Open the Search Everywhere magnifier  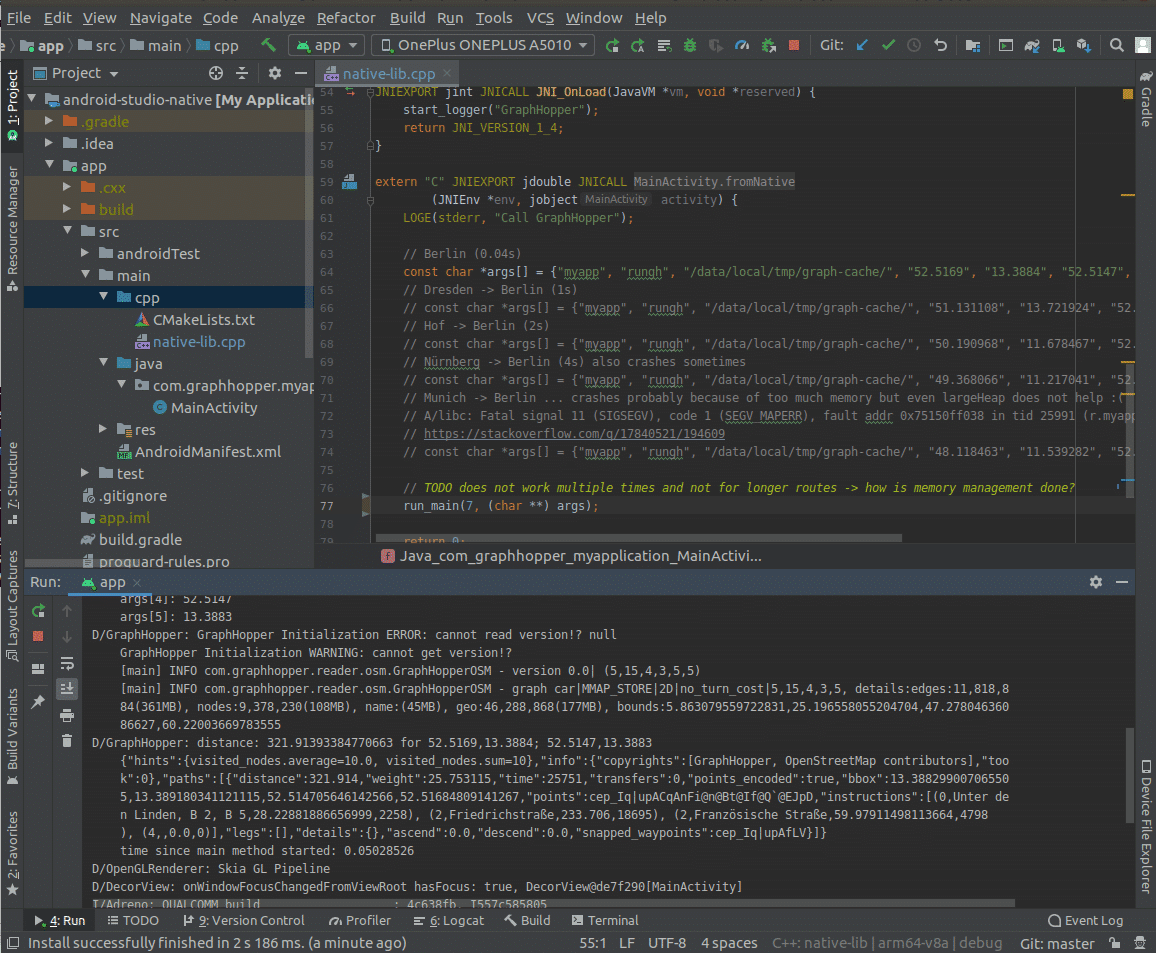coord(1117,45)
